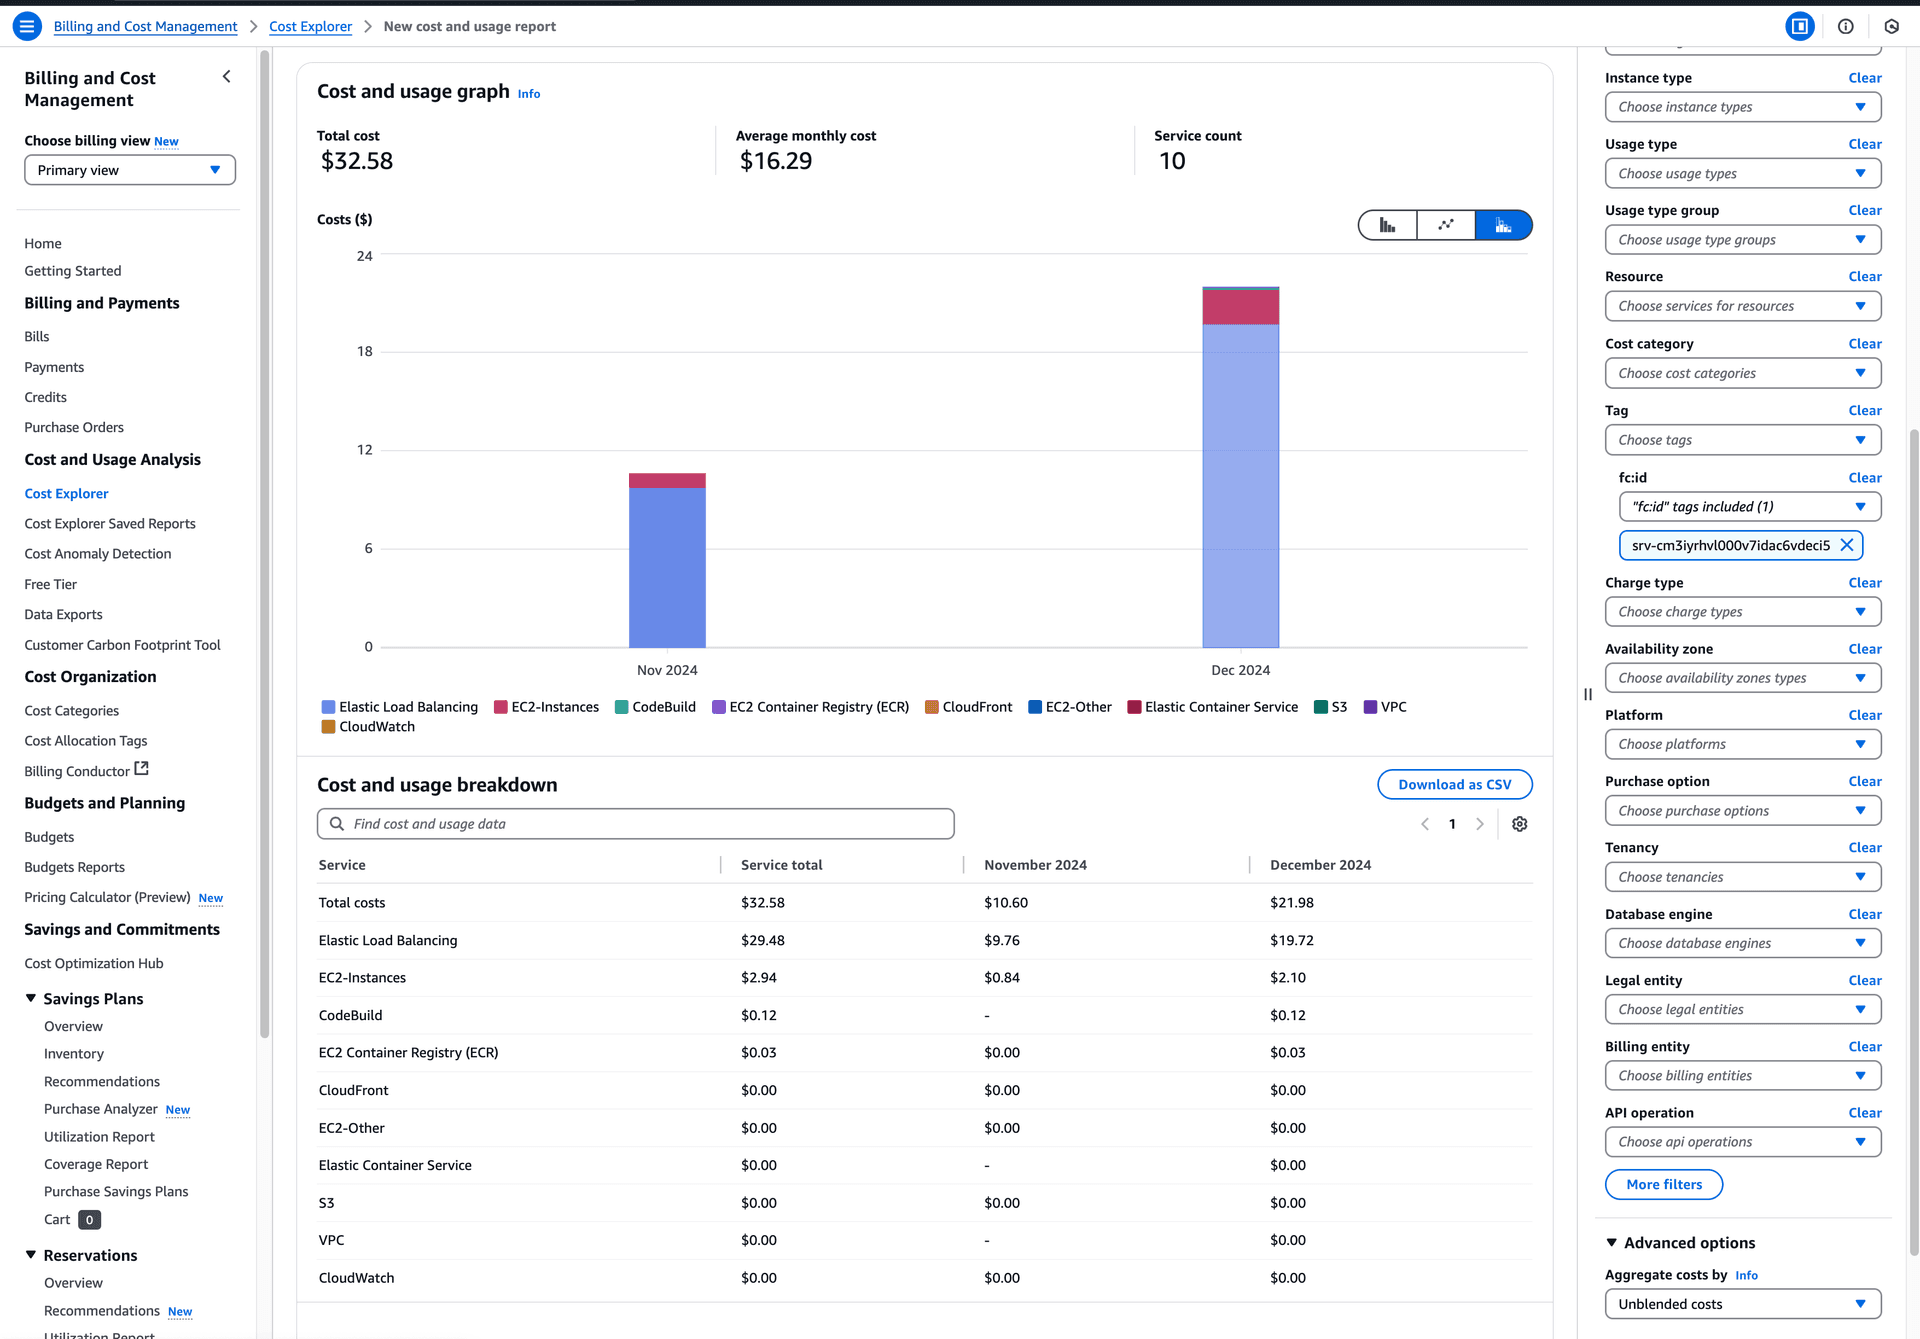Click Download as CSV button
1920x1339 pixels.
(1455, 785)
